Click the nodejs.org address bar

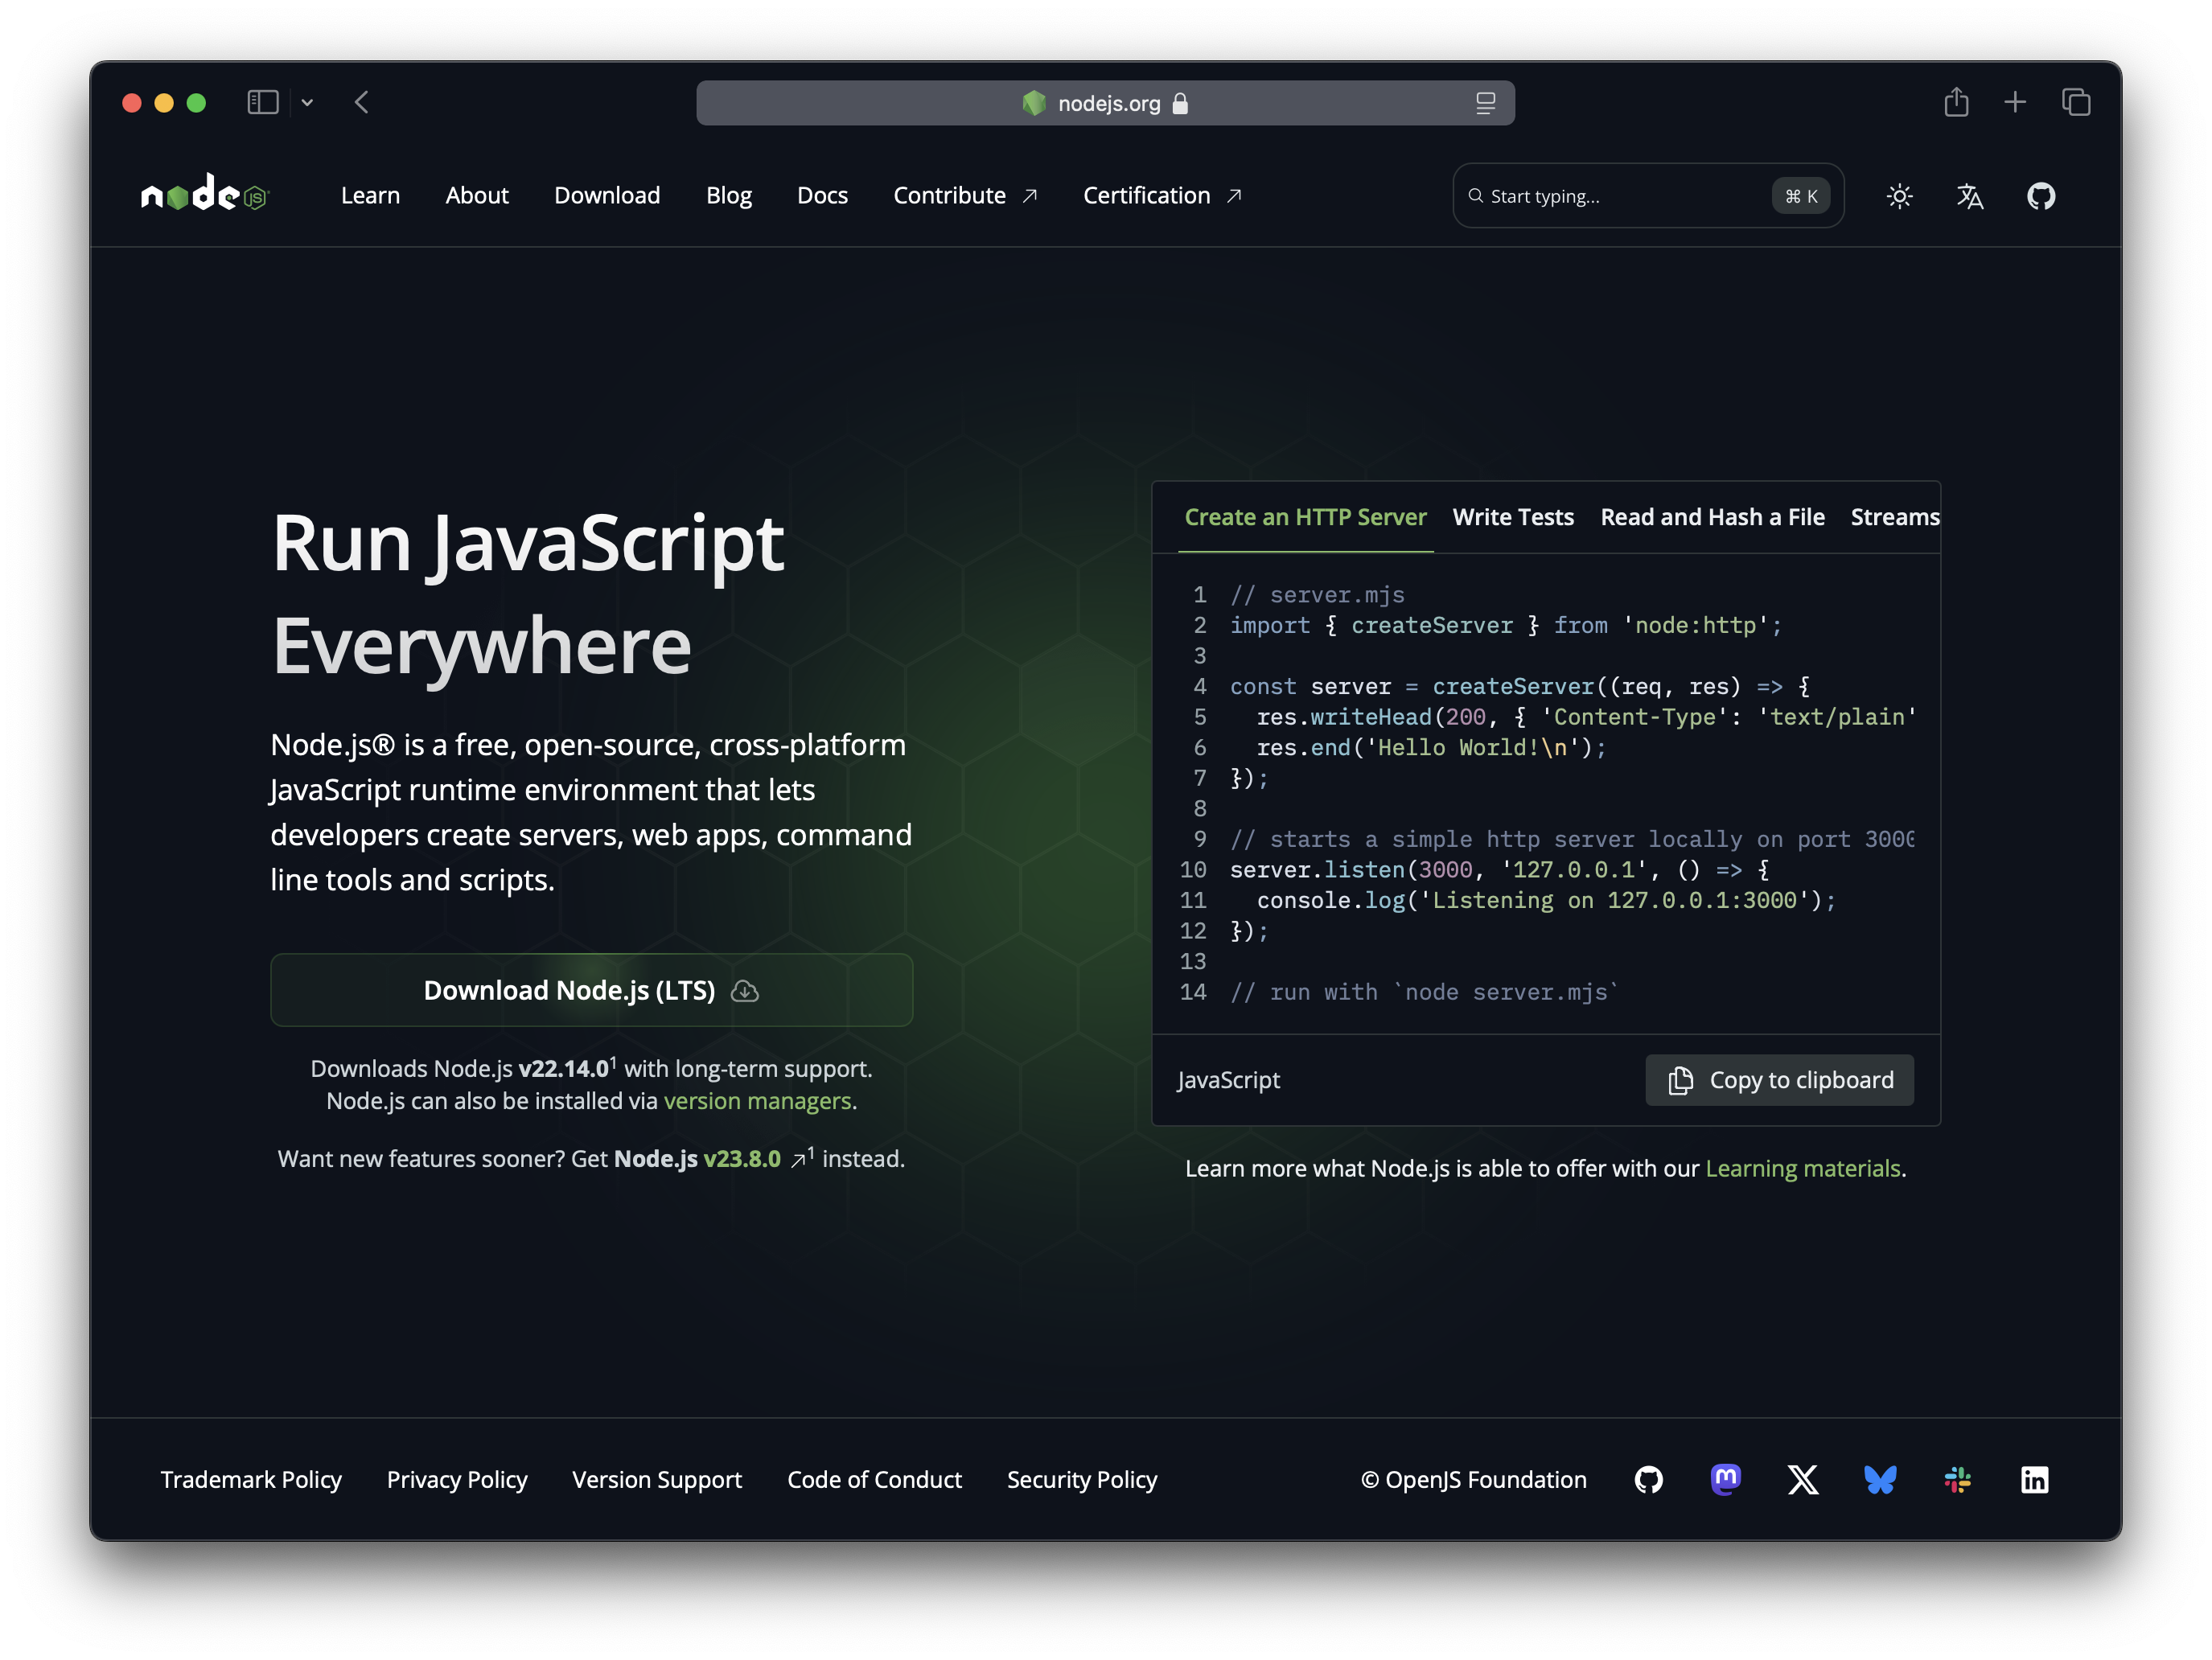[1105, 103]
